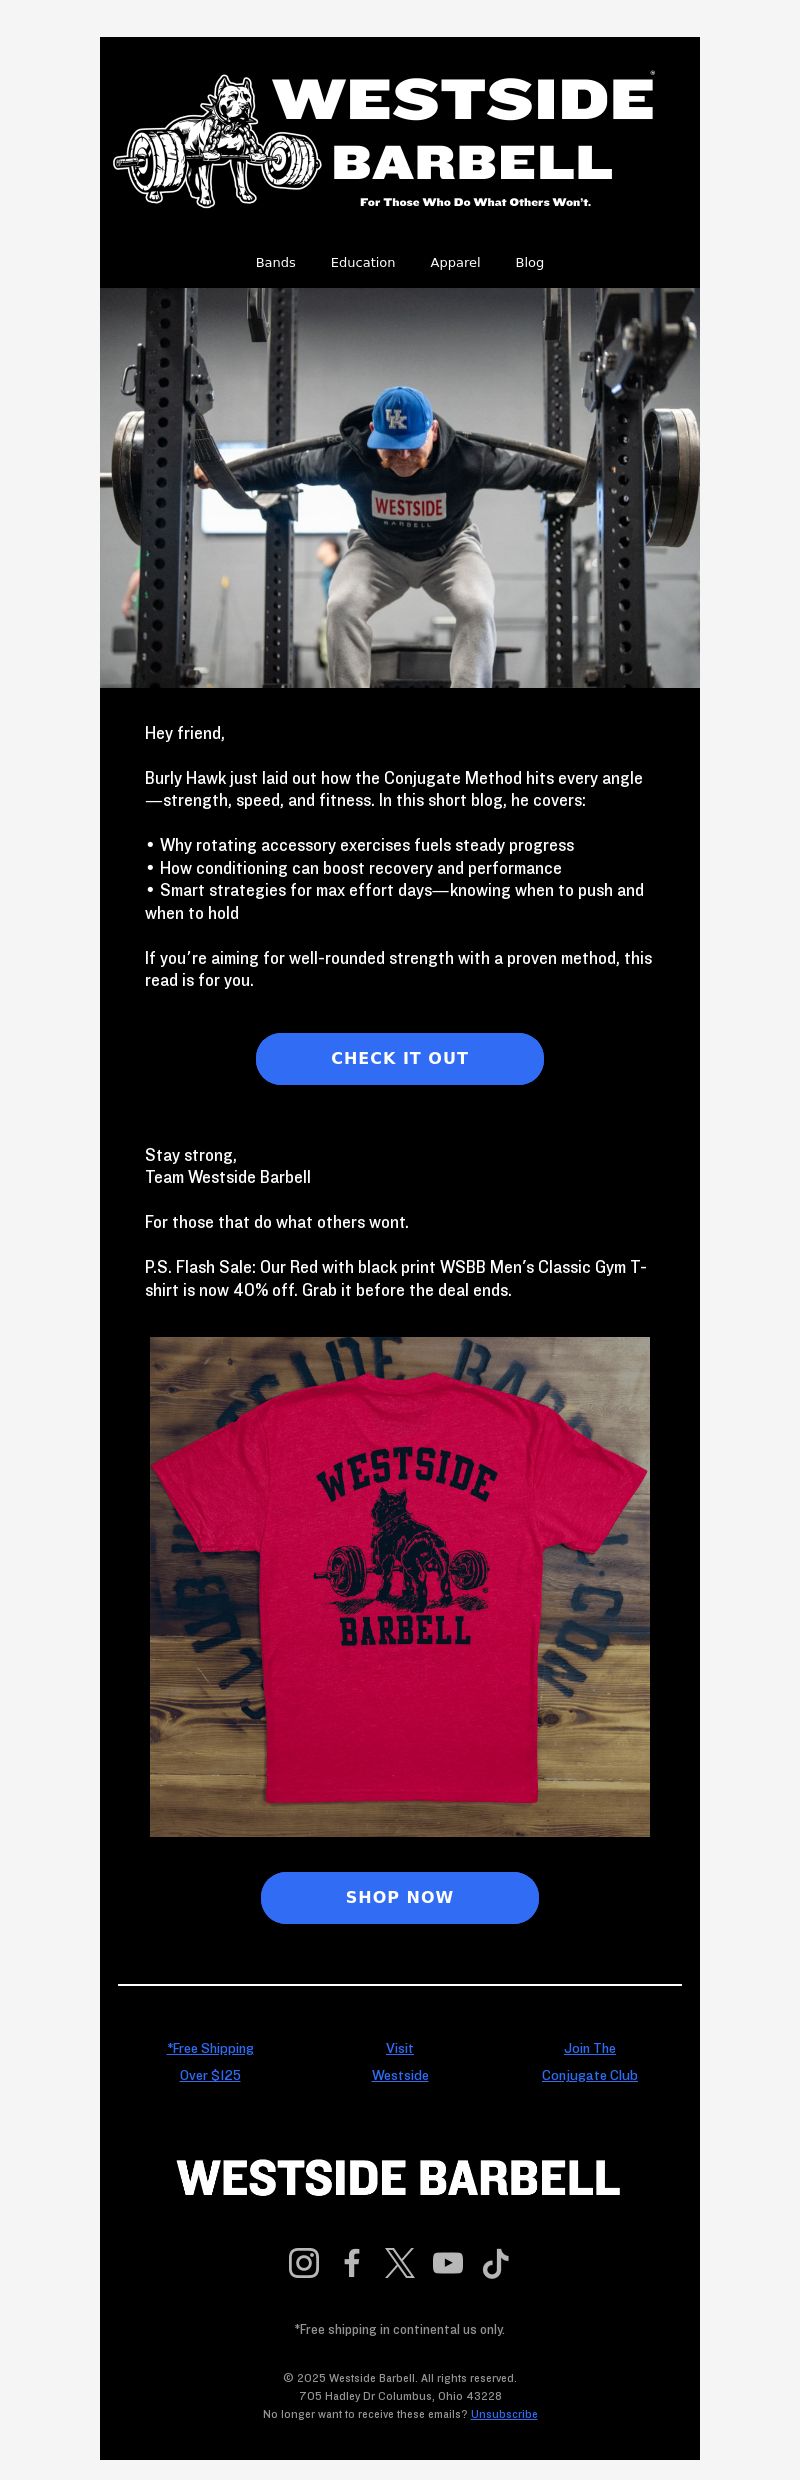Image resolution: width=800 pixels, height=2480 pixels.
Task: Follow the Free Shipping Over $125 link
Action: [210, 2061]
